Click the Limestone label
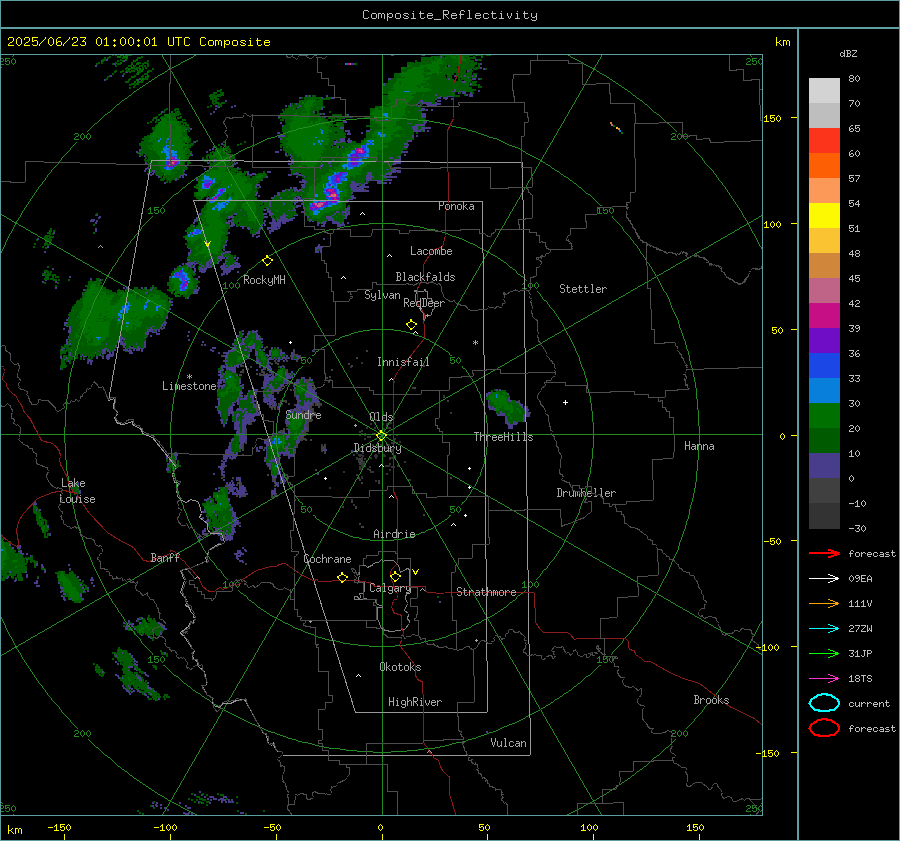This screenshot has height=841, width=900. click(x=189, y=386)
